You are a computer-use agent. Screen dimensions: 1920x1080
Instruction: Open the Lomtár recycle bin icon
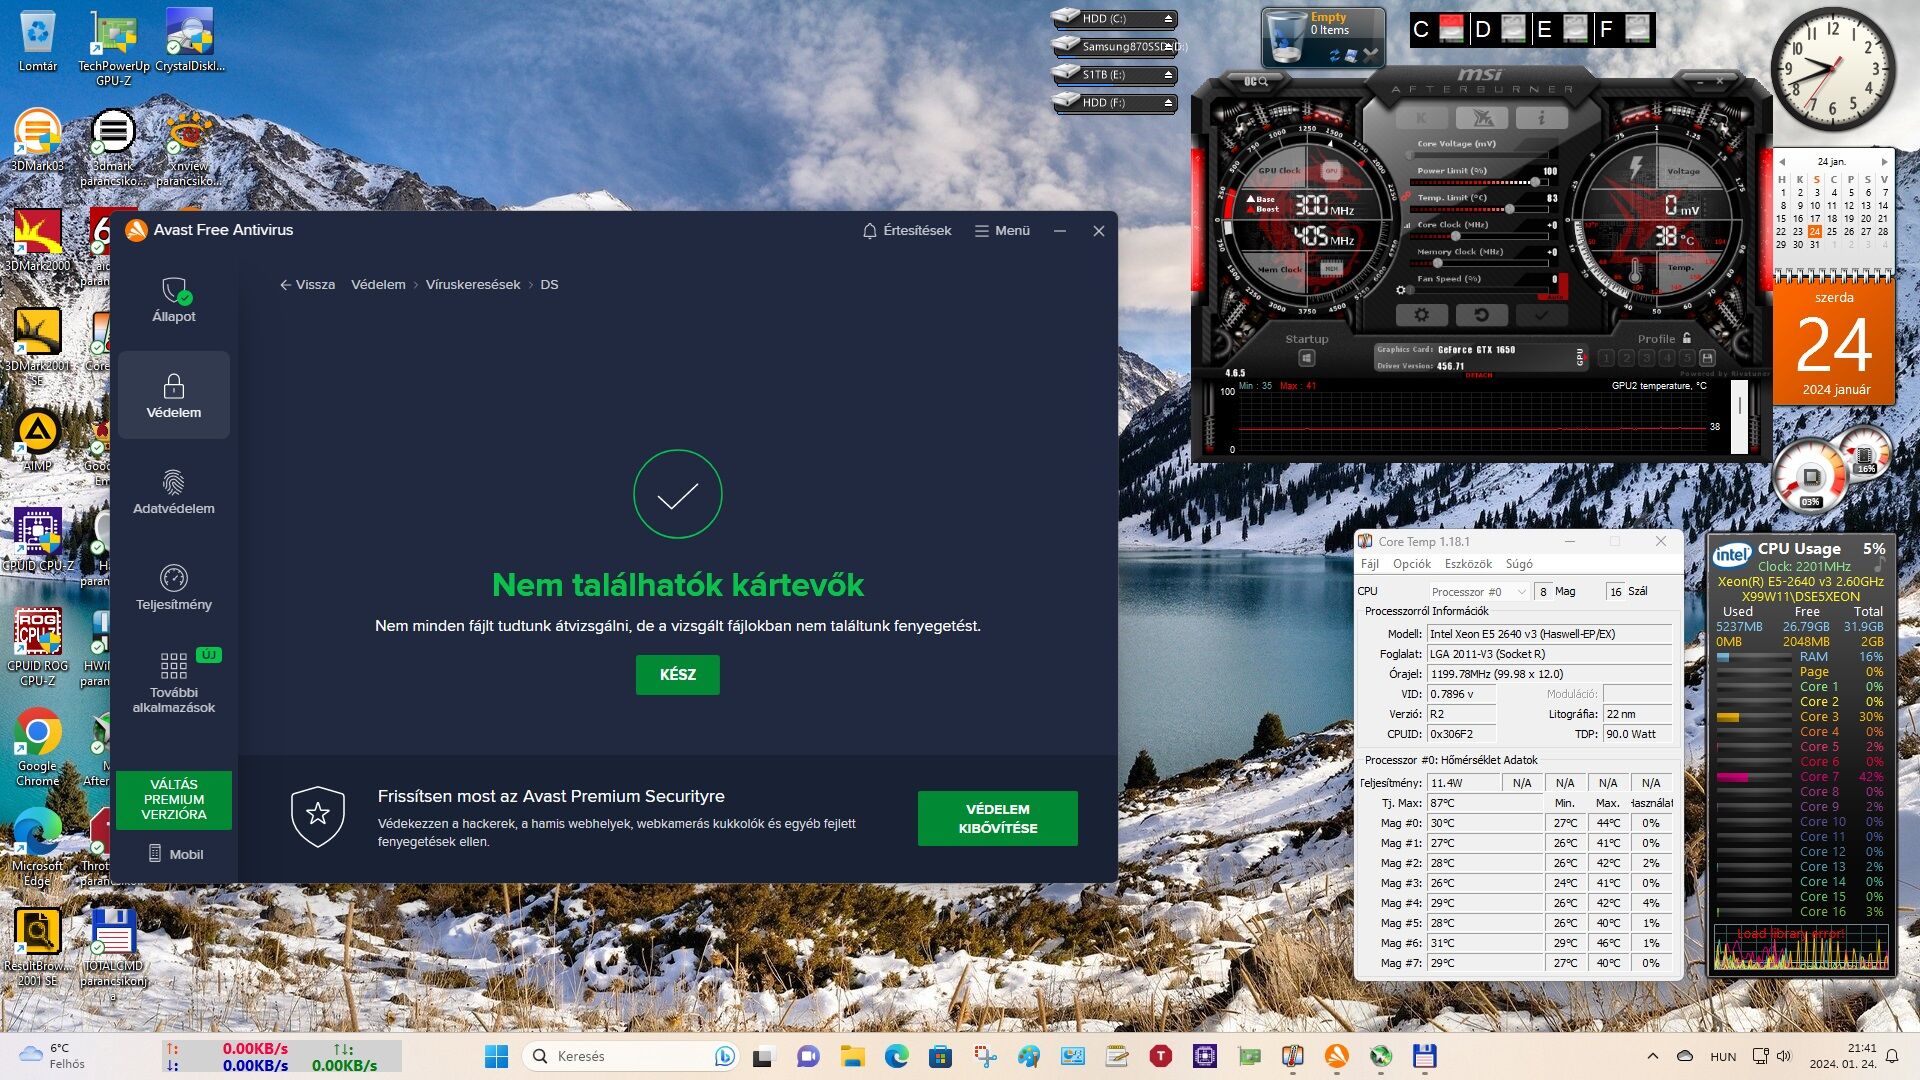click(37, 42)
